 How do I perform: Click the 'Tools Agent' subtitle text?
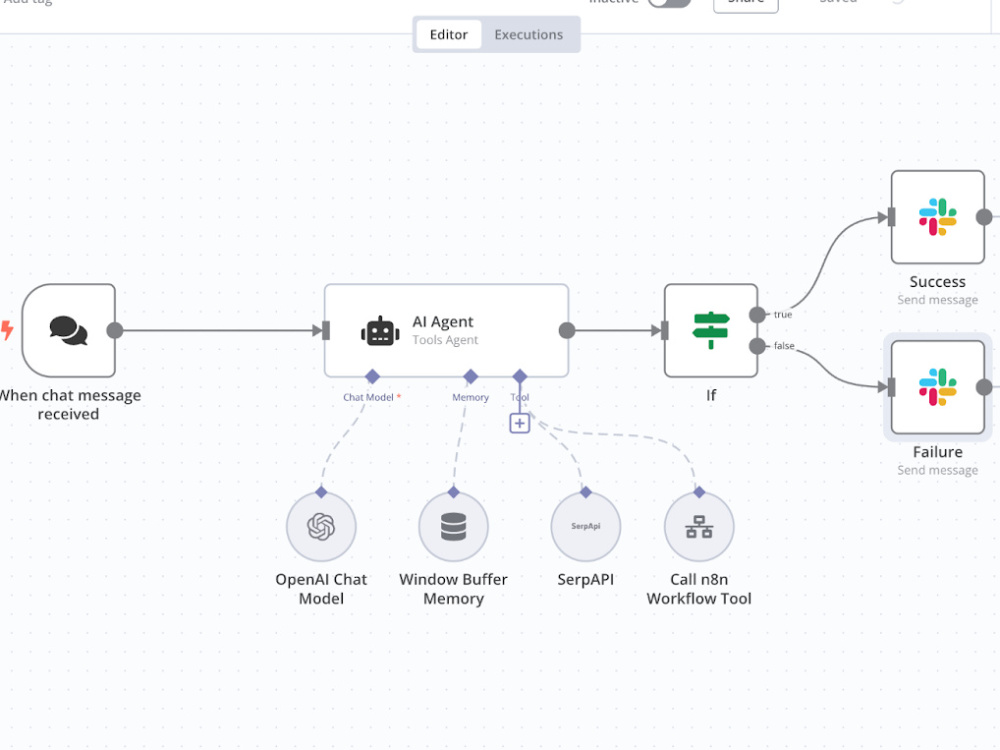pyautogui.click(x=445, y=340)
